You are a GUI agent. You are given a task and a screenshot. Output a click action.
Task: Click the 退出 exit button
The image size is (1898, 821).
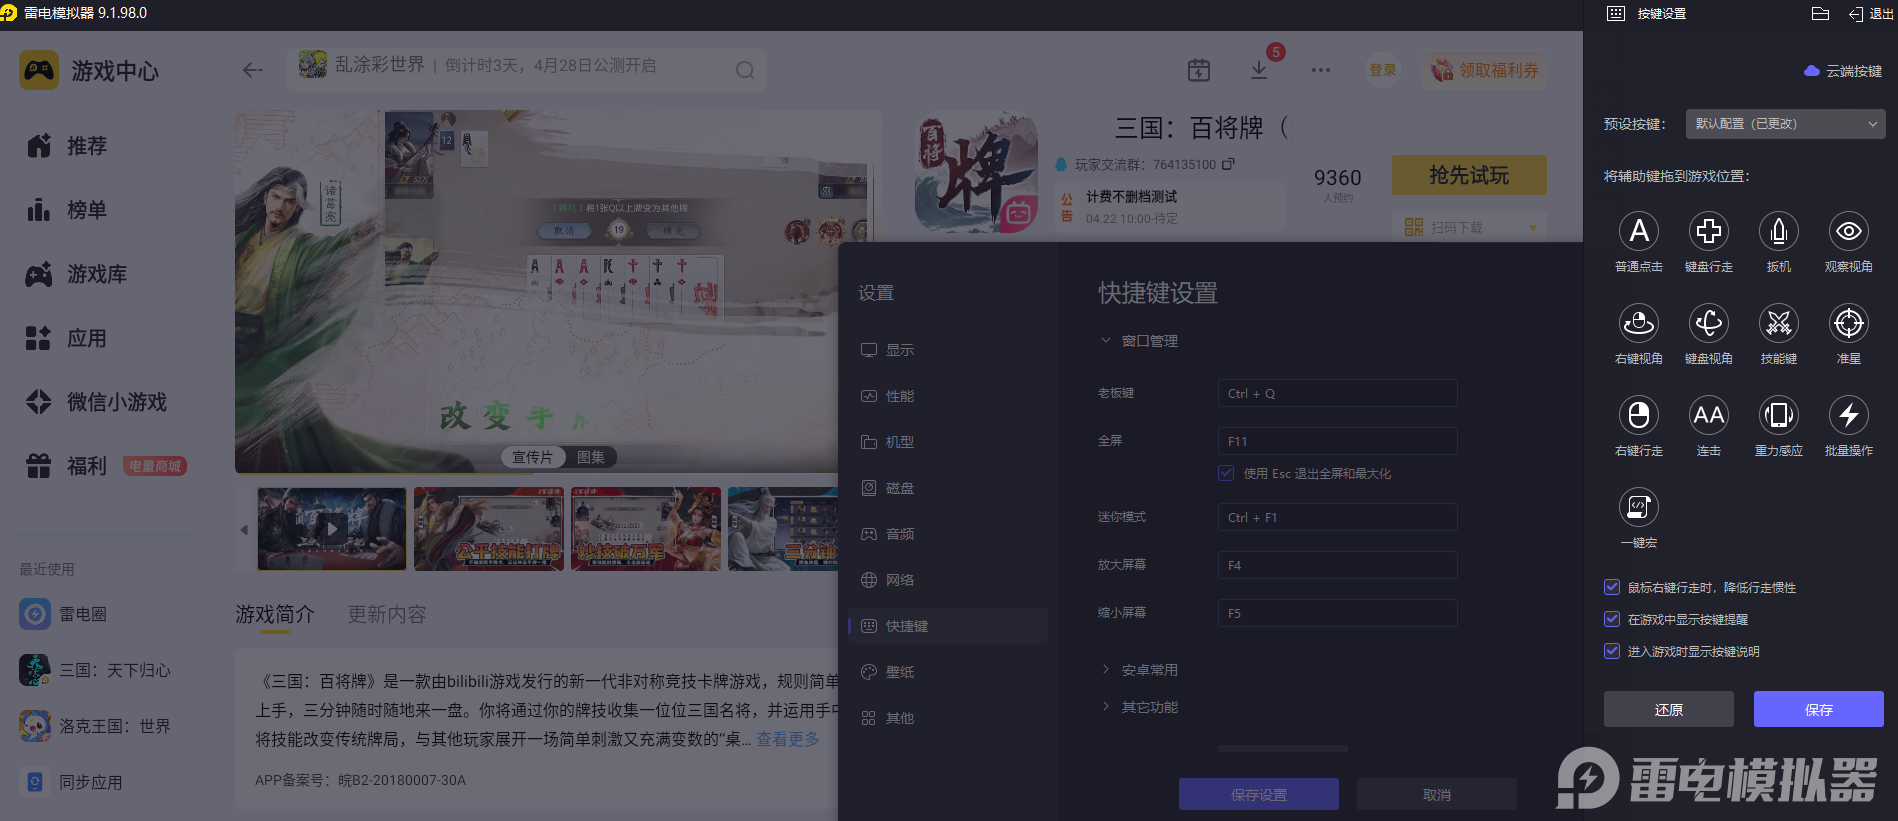[x=1870, y=14]
